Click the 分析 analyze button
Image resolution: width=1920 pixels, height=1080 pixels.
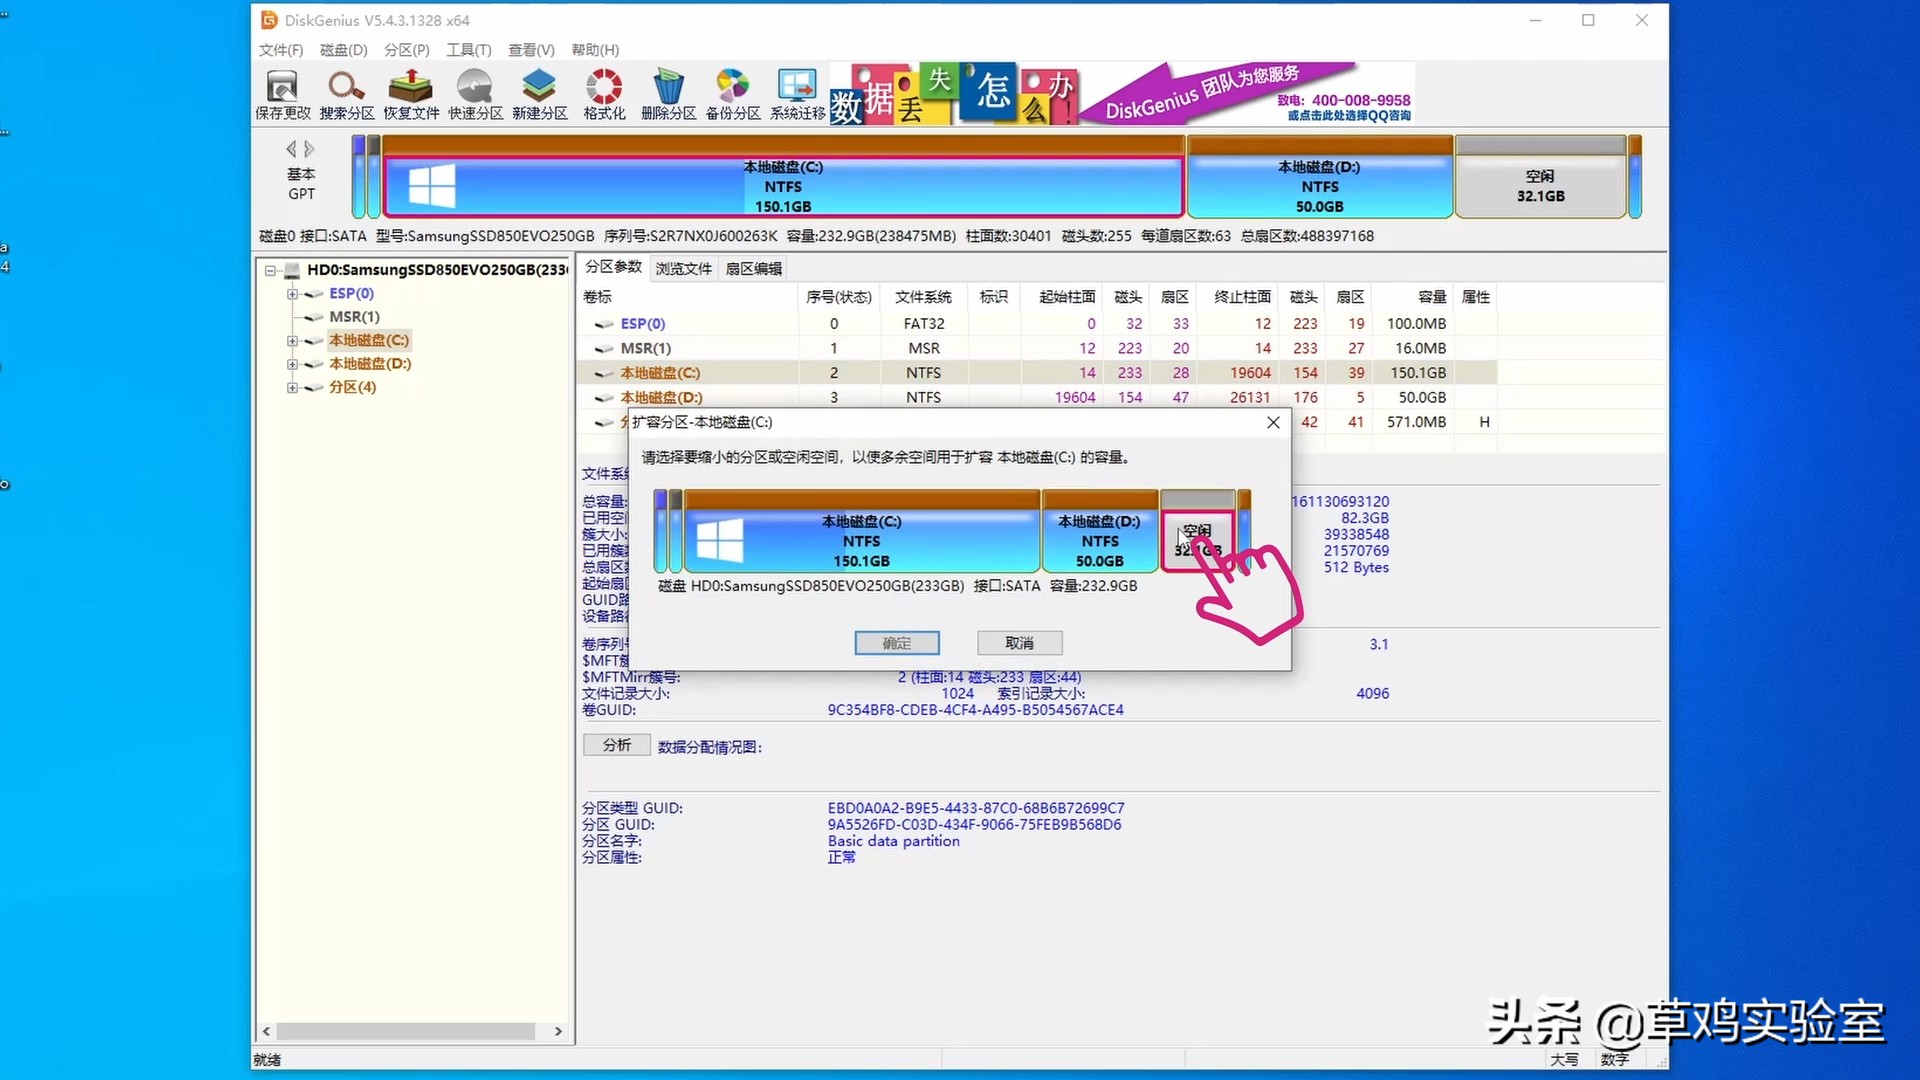(x=616, y=746)
